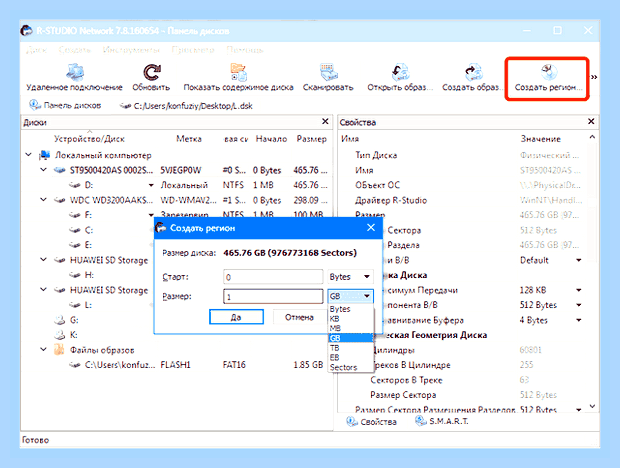Viewport: 620px width, 468px height.
Task: Click the Открыть образ toolbar icon
Action: tap(400, 72)
